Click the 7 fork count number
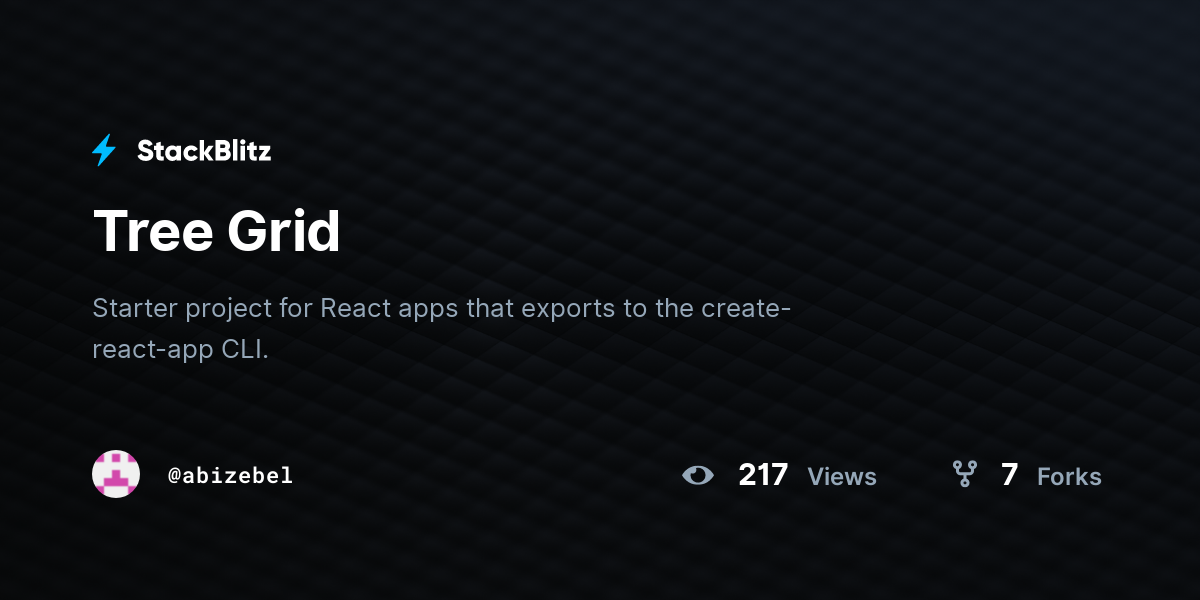Screen dimensions: 1200x600 pos(1009,475)
